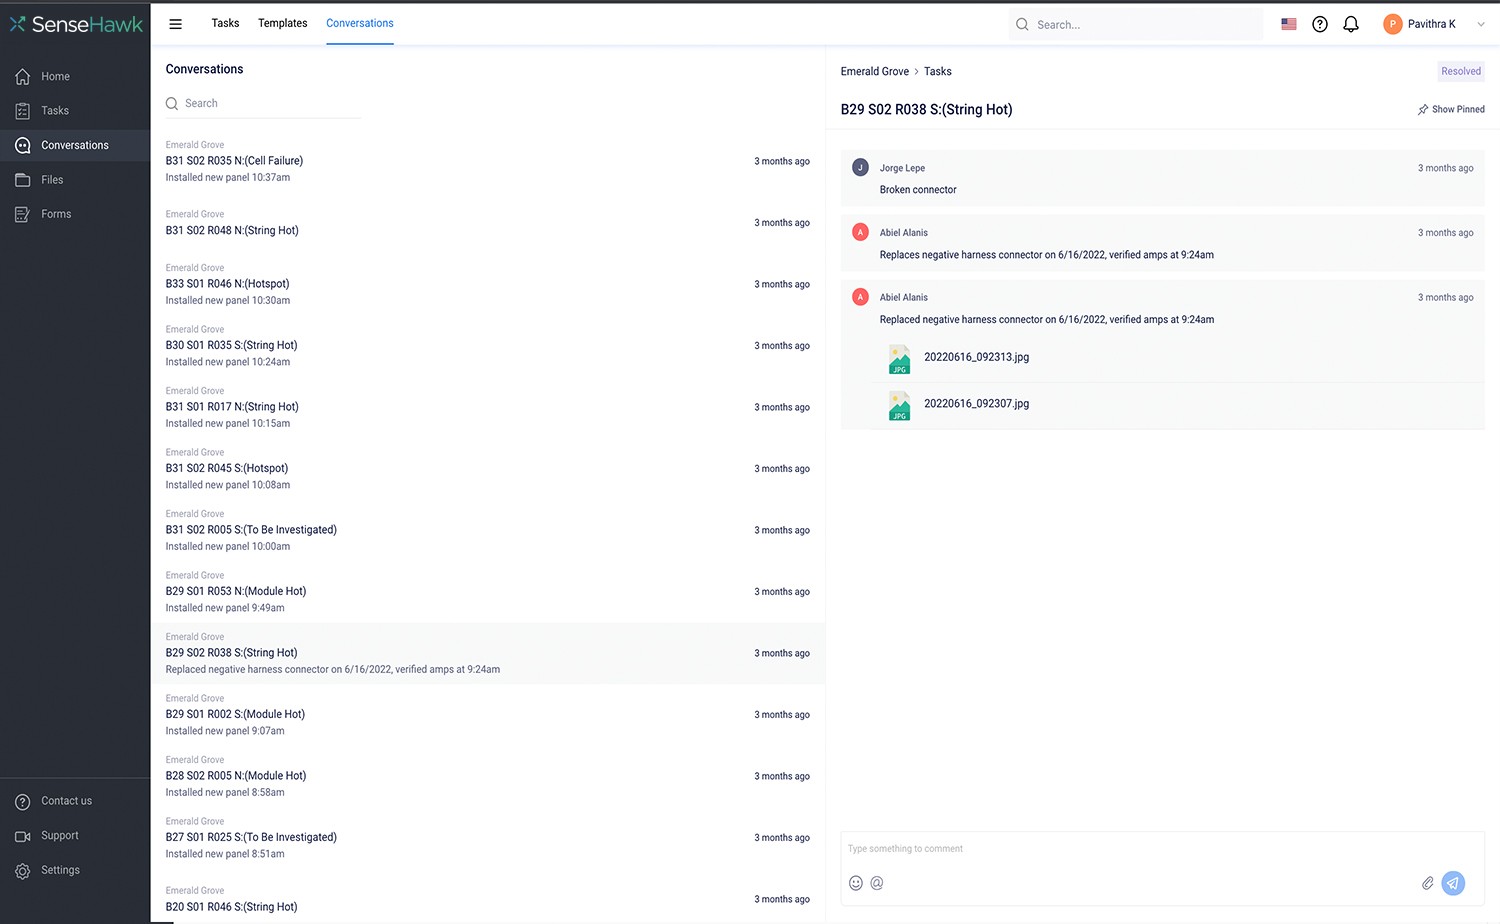Click the Conversations search field

click(x=263, y=104)
